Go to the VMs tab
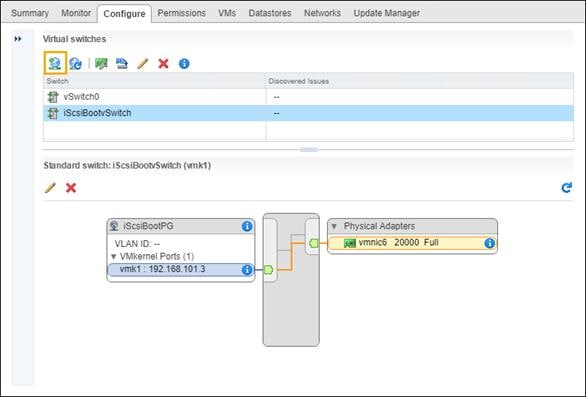 [x=227, y=13]
